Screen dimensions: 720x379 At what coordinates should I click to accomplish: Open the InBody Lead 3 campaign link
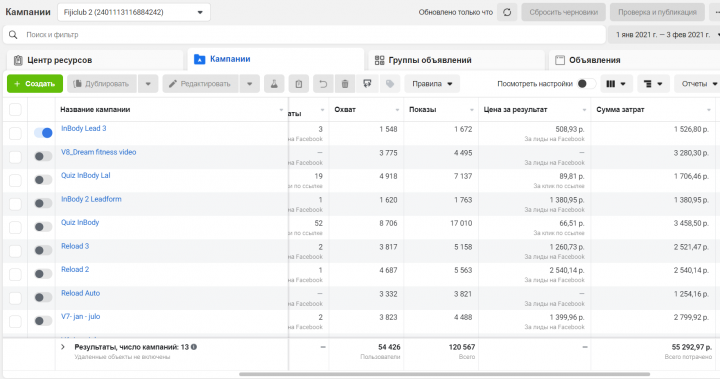tap(84, 129)
